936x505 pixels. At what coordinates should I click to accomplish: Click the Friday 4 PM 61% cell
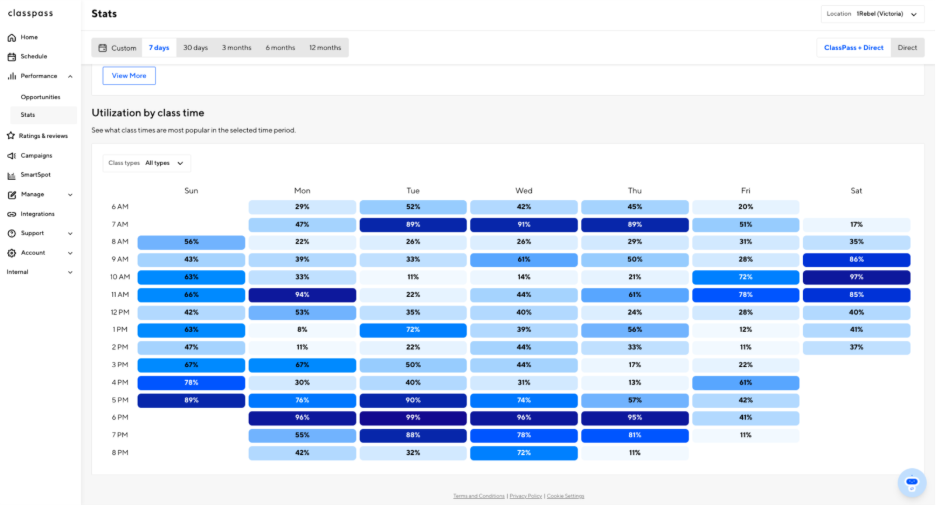(746, 383)
